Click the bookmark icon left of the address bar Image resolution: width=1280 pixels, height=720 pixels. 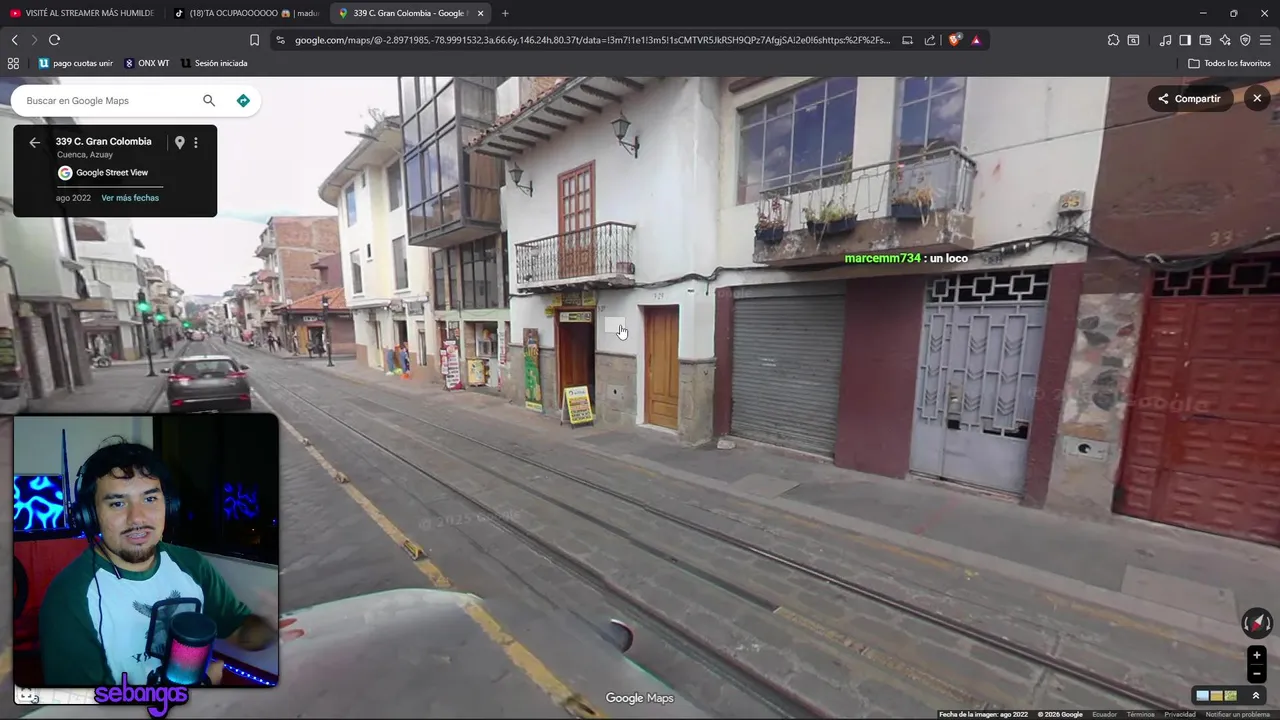coord(254,40)
